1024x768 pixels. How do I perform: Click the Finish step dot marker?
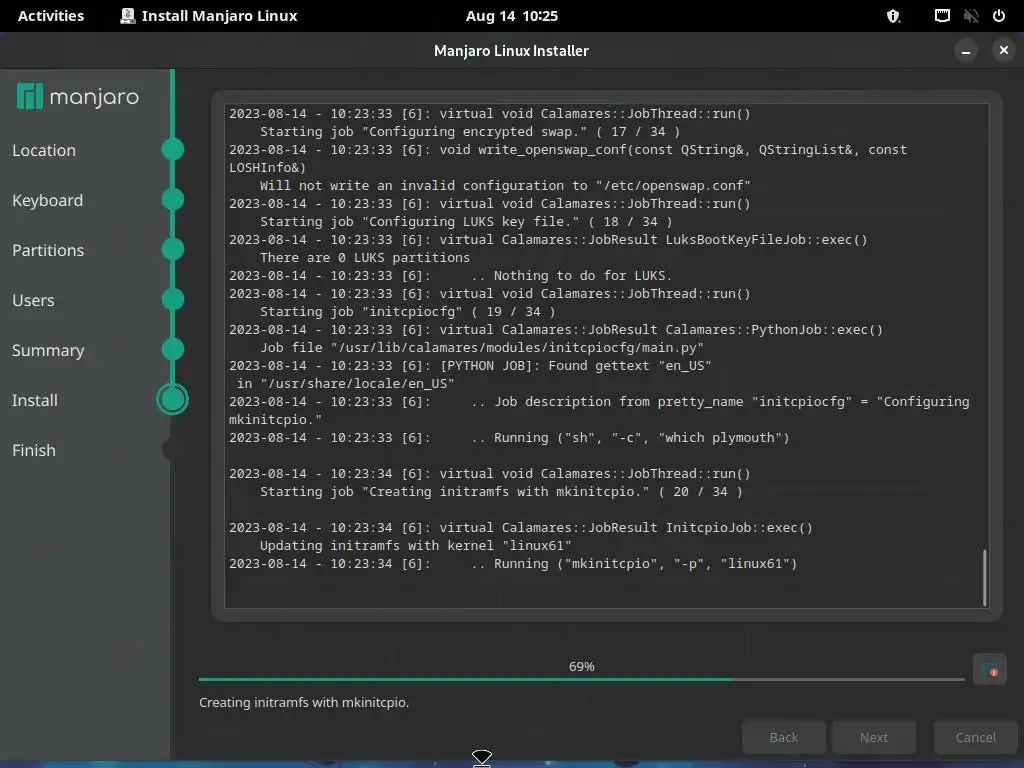[x=172, y=449]
